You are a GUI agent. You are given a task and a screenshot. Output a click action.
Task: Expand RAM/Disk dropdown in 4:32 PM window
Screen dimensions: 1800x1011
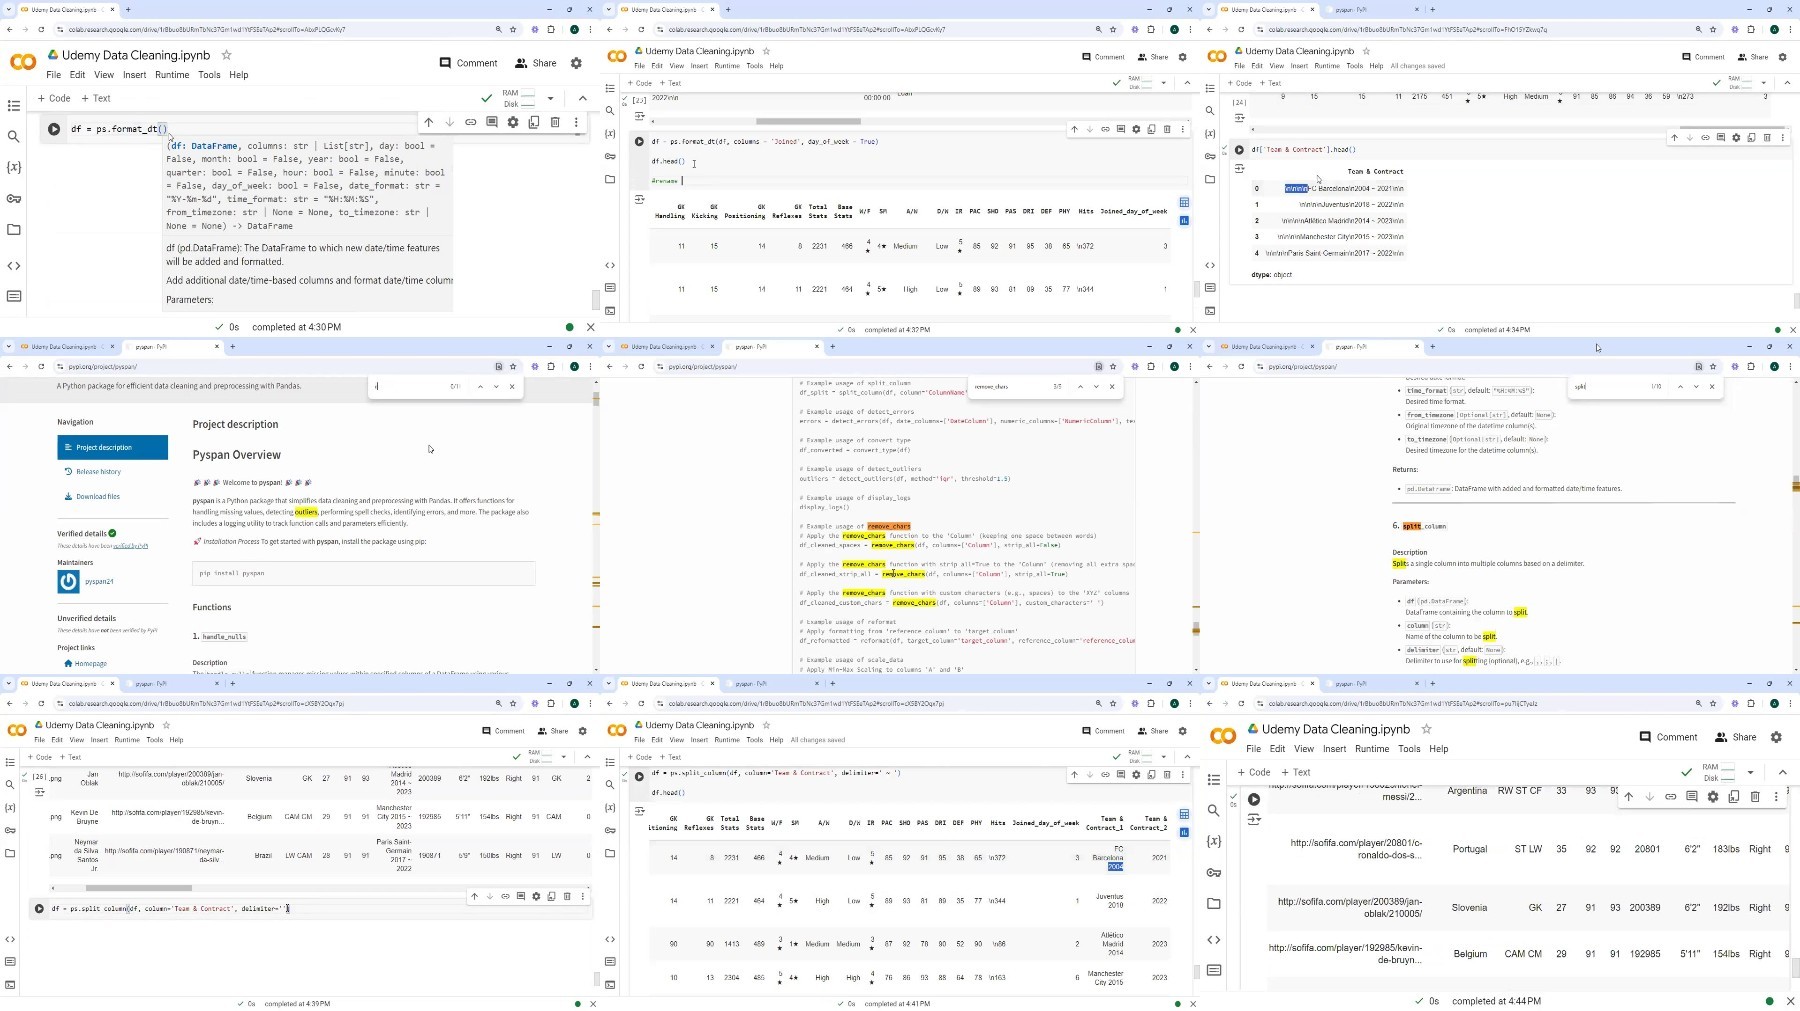tap(1163, 83)
